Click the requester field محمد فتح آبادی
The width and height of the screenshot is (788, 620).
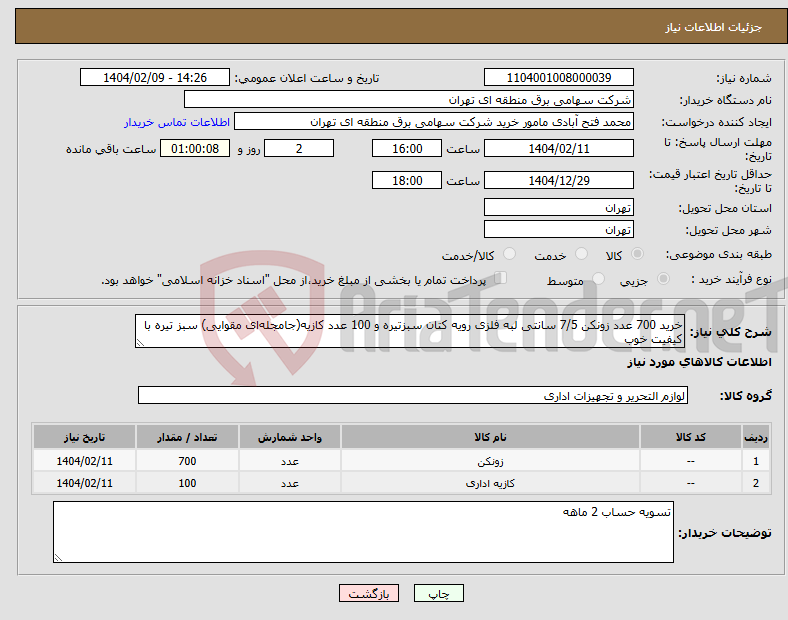pyautogui.click(x=434, y=122)
